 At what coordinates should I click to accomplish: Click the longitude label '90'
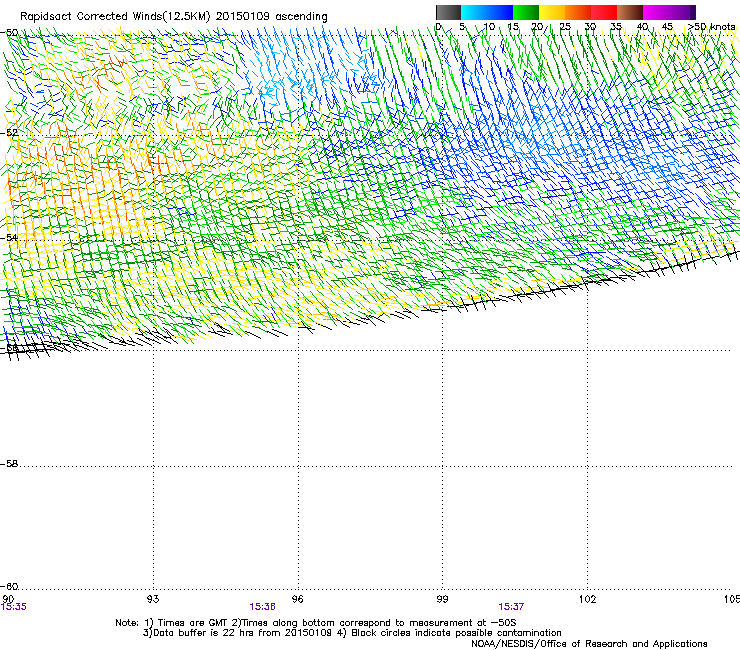pyautogui.click(x=8, y=599)
